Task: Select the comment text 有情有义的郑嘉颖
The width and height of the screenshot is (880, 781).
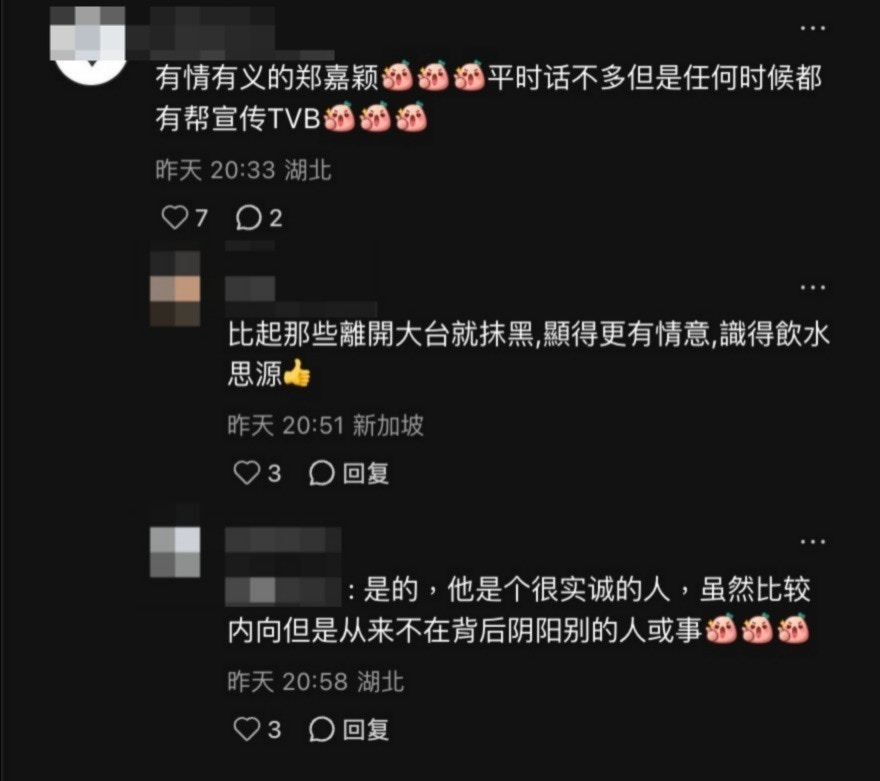Action: click(268, 77)
